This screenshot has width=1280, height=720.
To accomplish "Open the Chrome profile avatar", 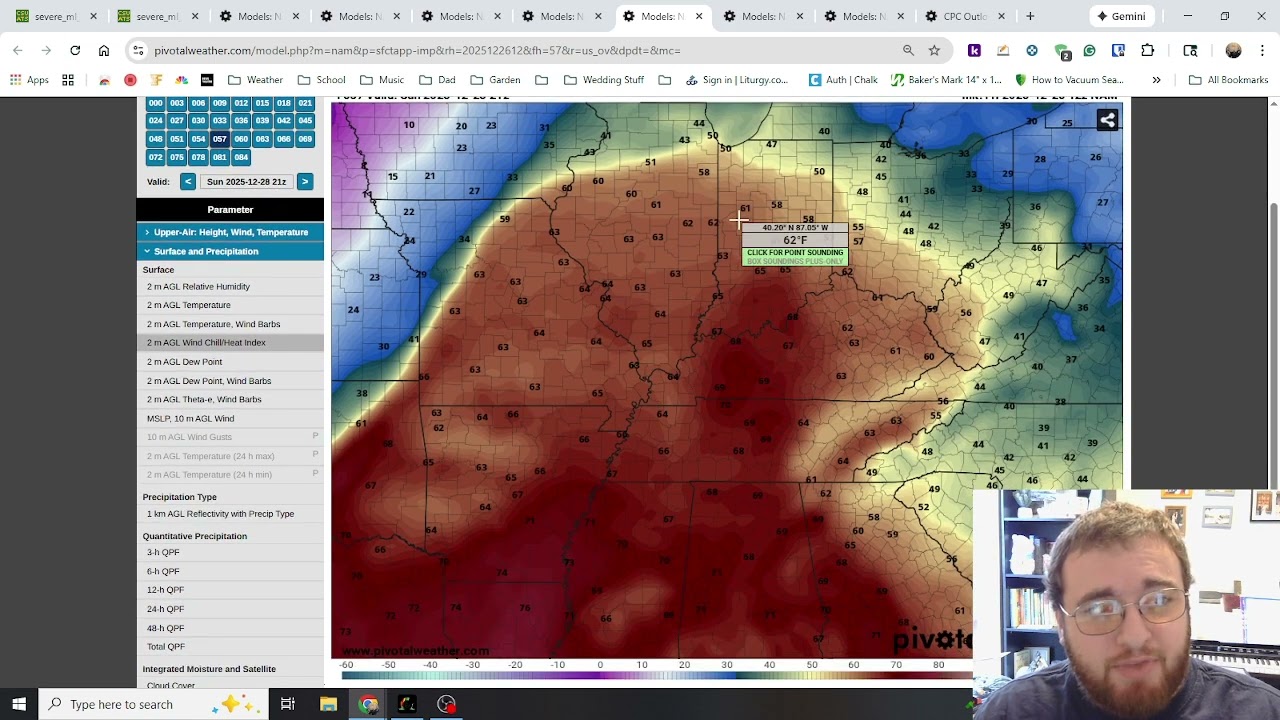I will click(1233, 50).
